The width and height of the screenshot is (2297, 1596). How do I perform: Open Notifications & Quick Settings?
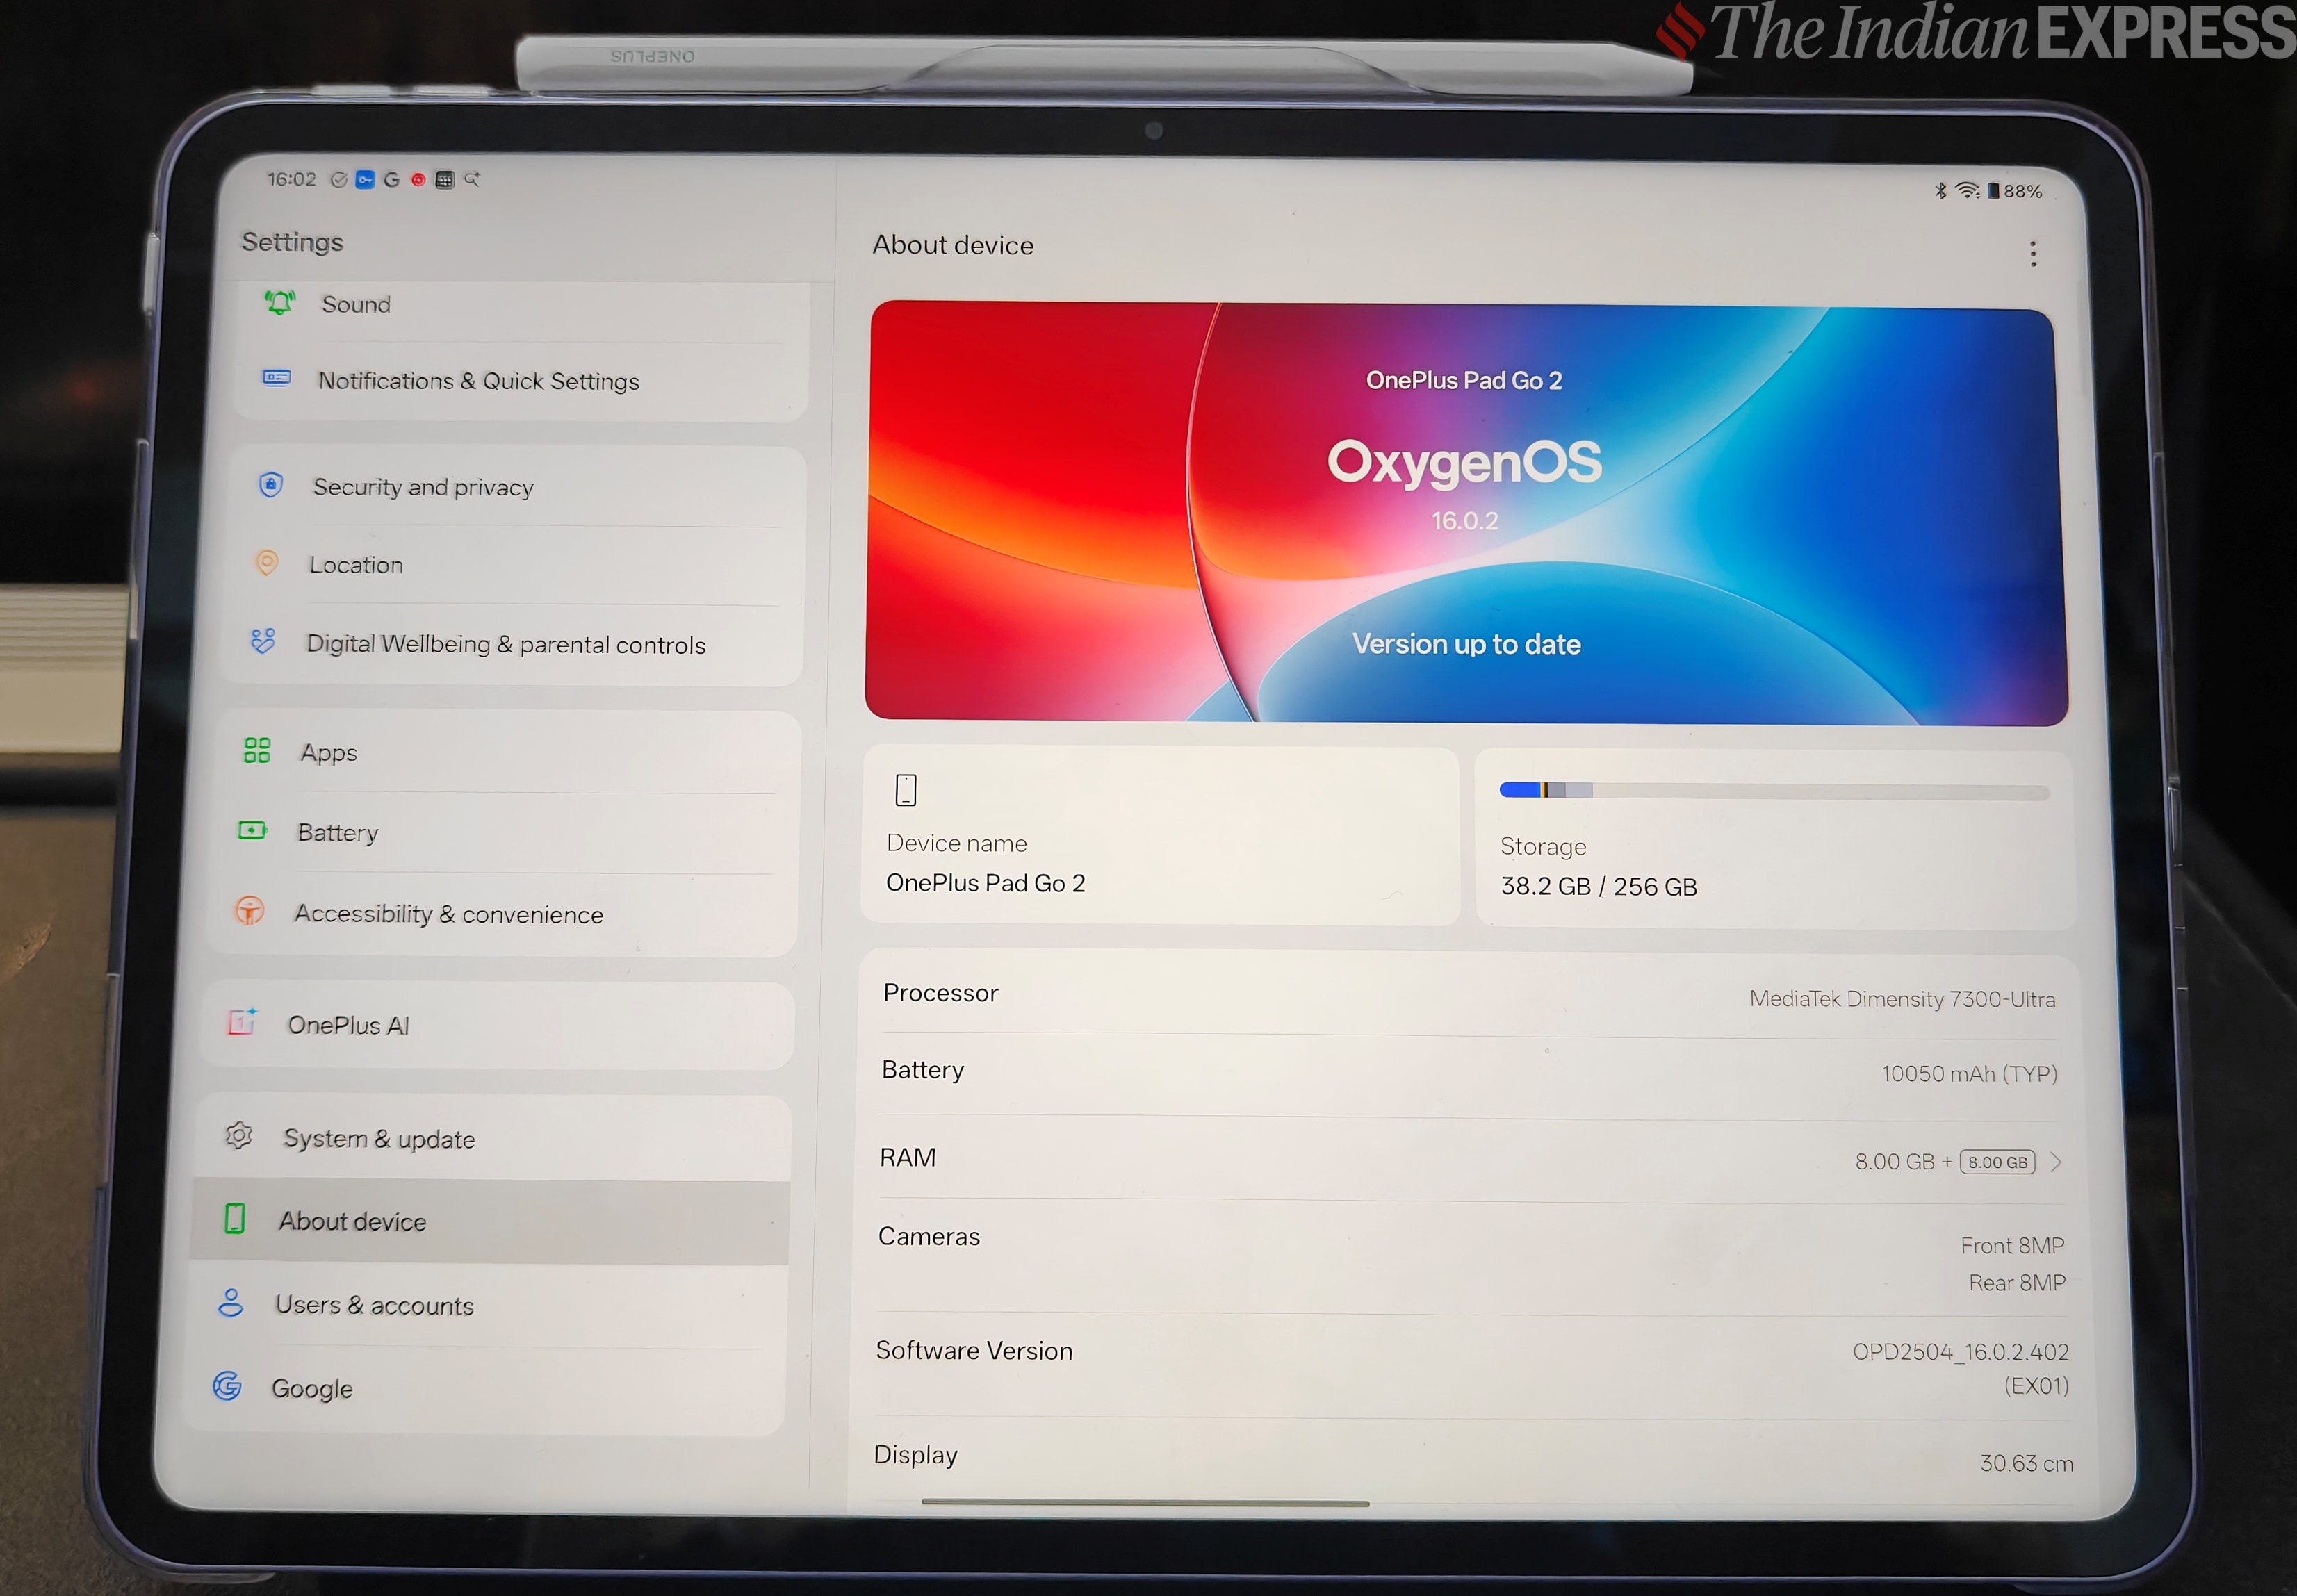[x=478, y=380]
